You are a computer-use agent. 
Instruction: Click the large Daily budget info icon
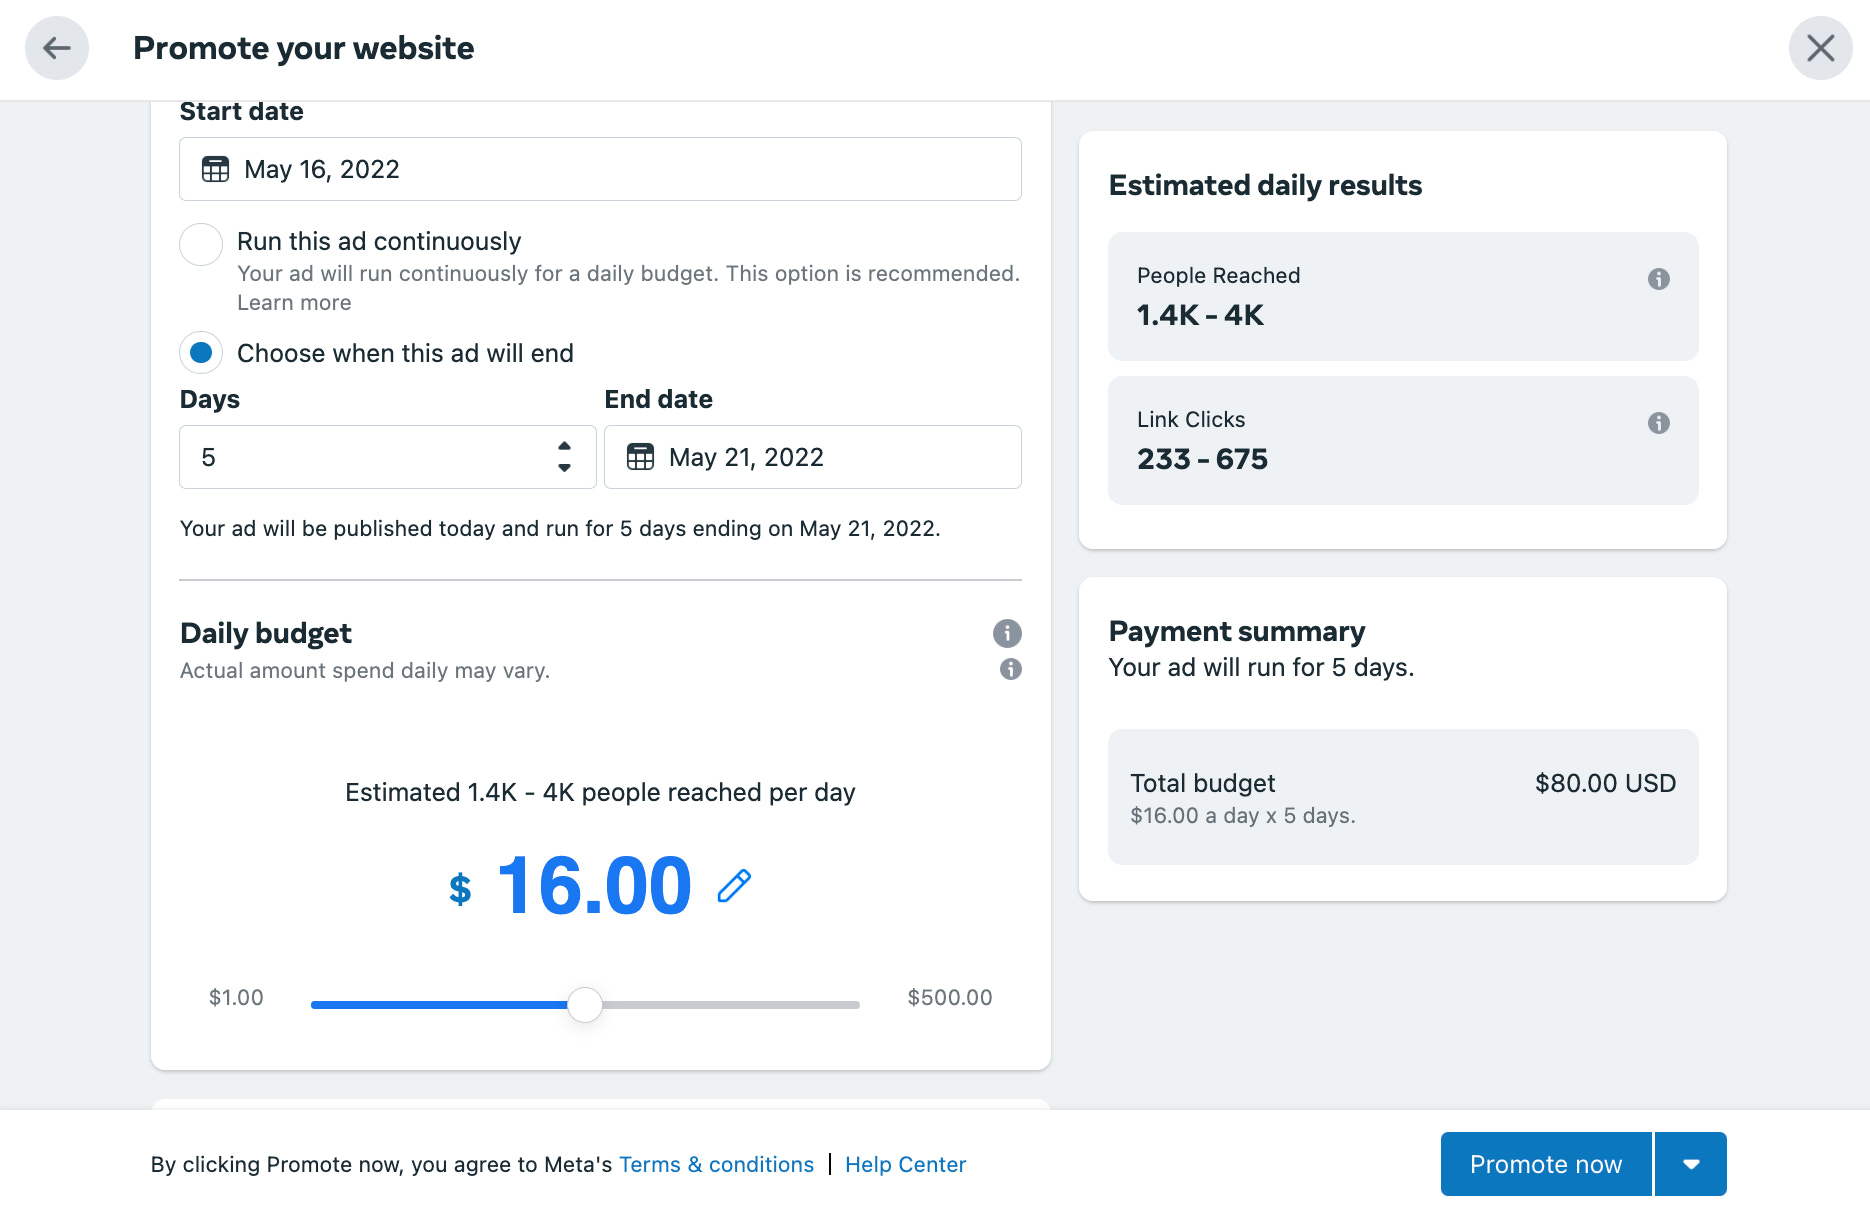[1007, 633]
